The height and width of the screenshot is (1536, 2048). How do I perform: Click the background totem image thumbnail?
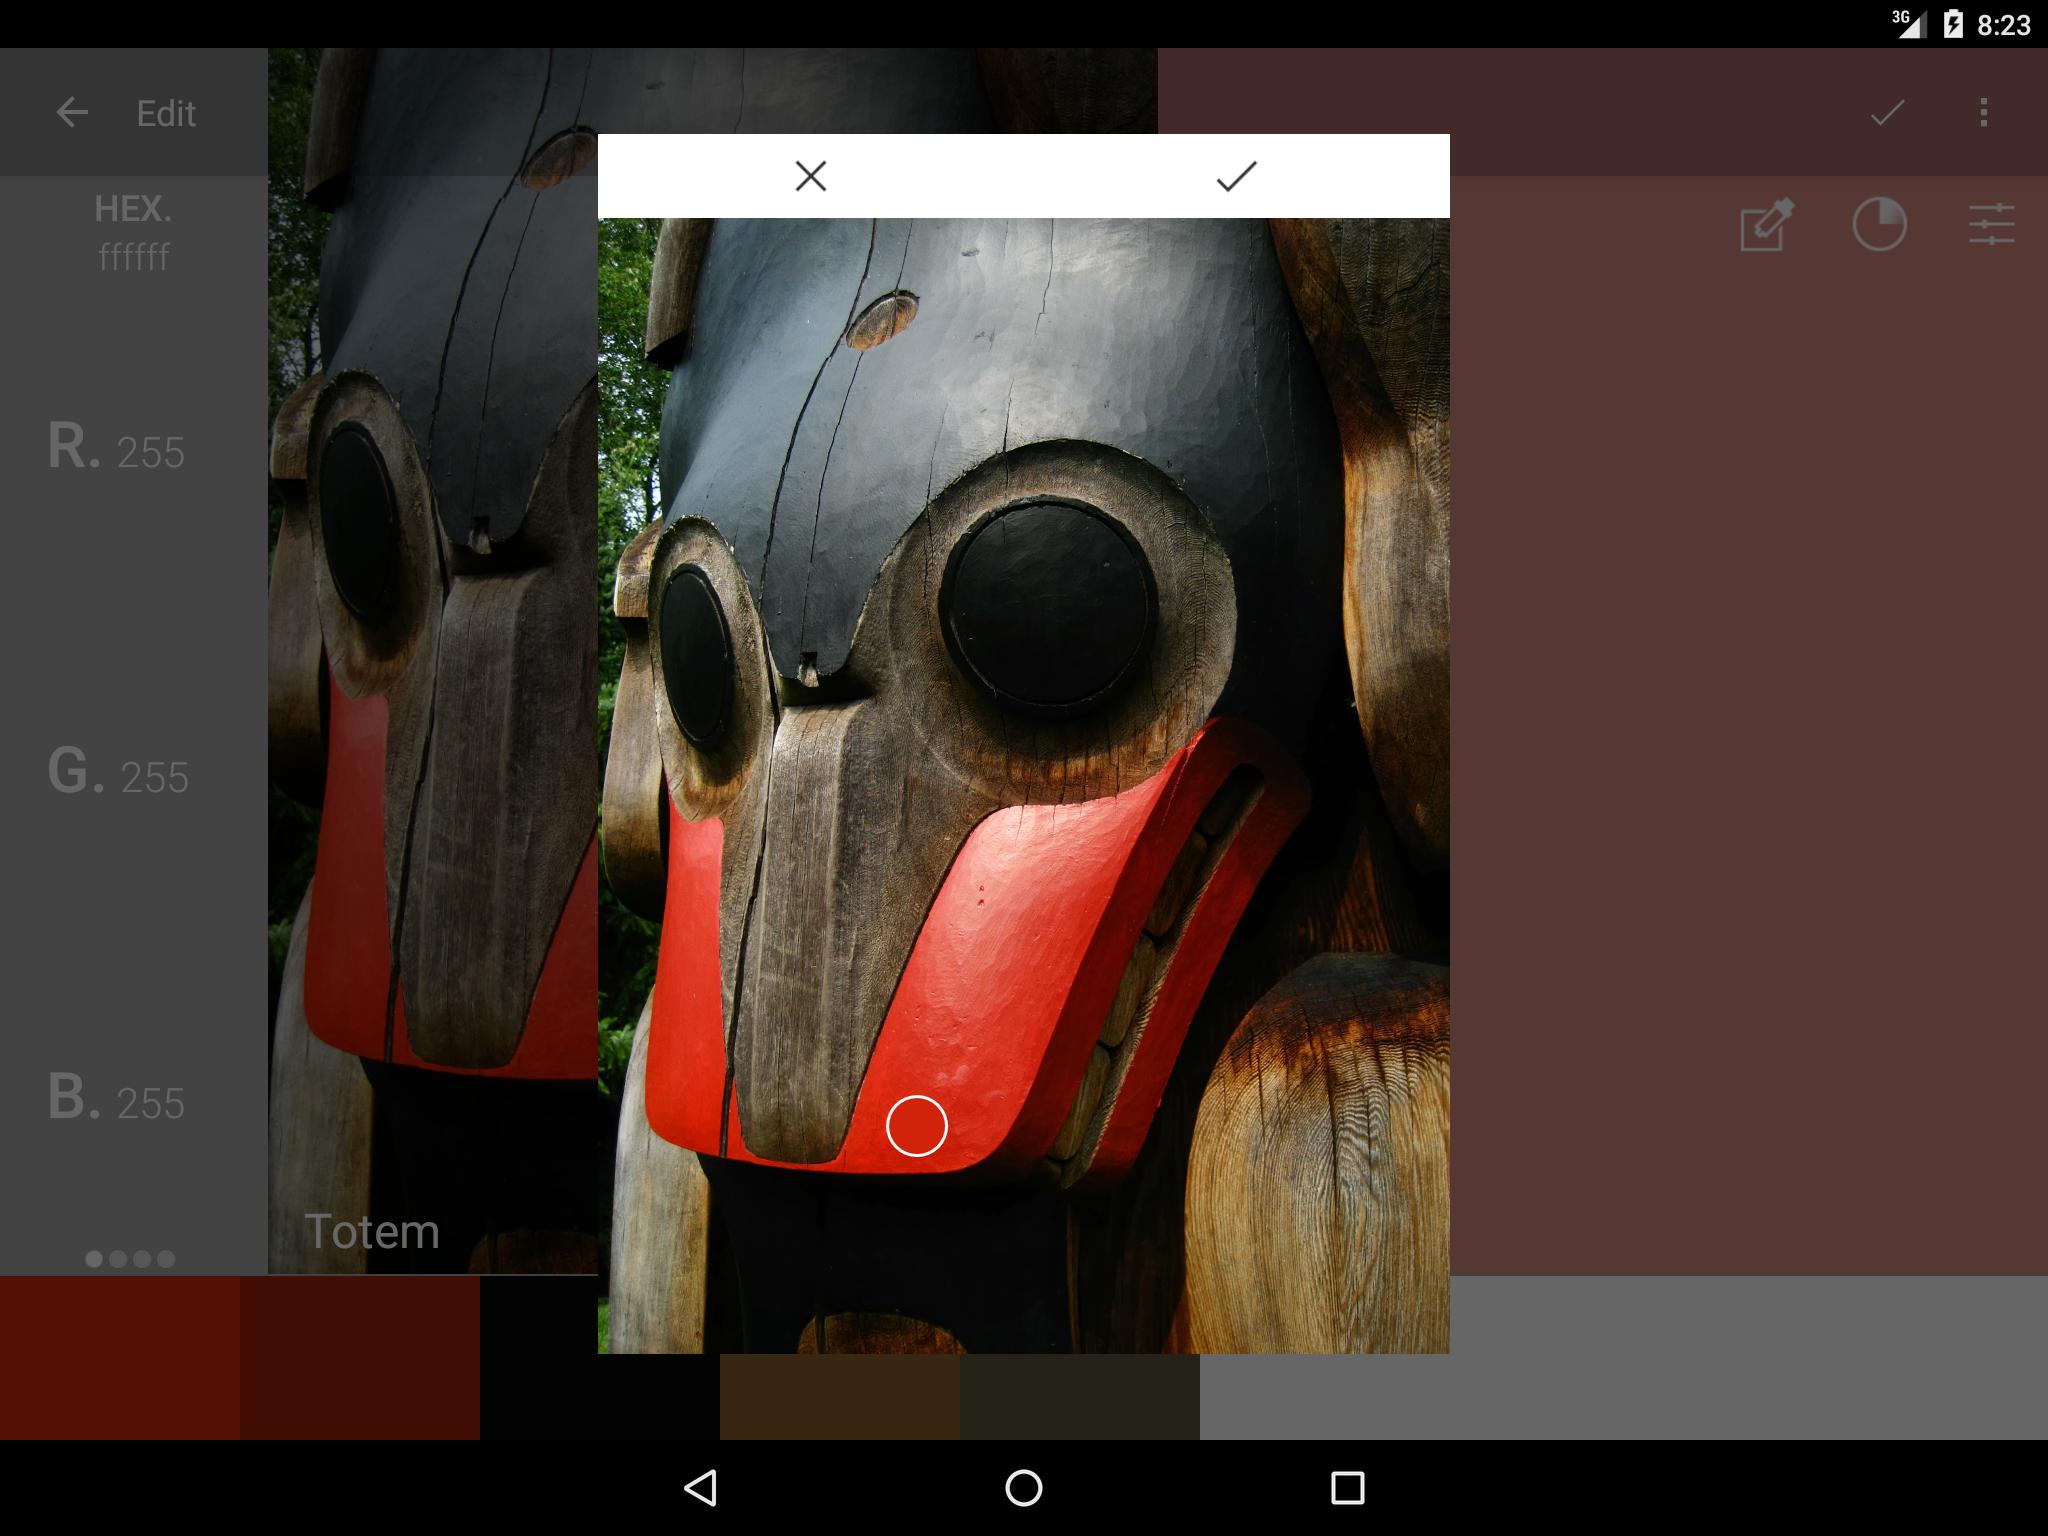tap(433, 660)
